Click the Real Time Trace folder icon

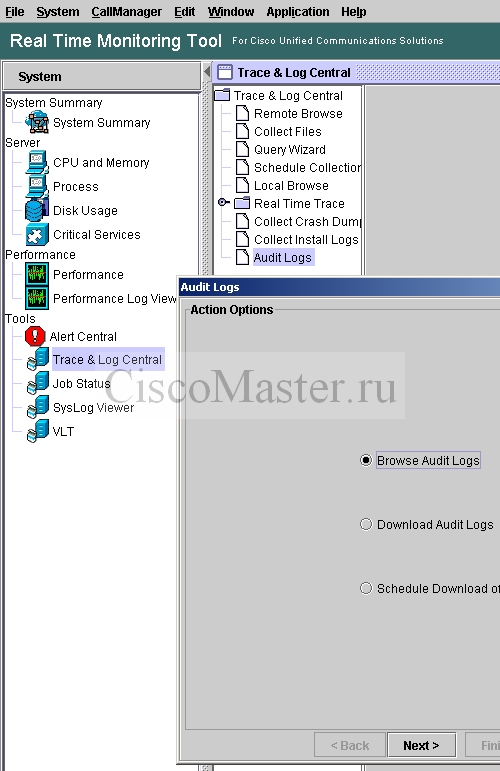242,203
